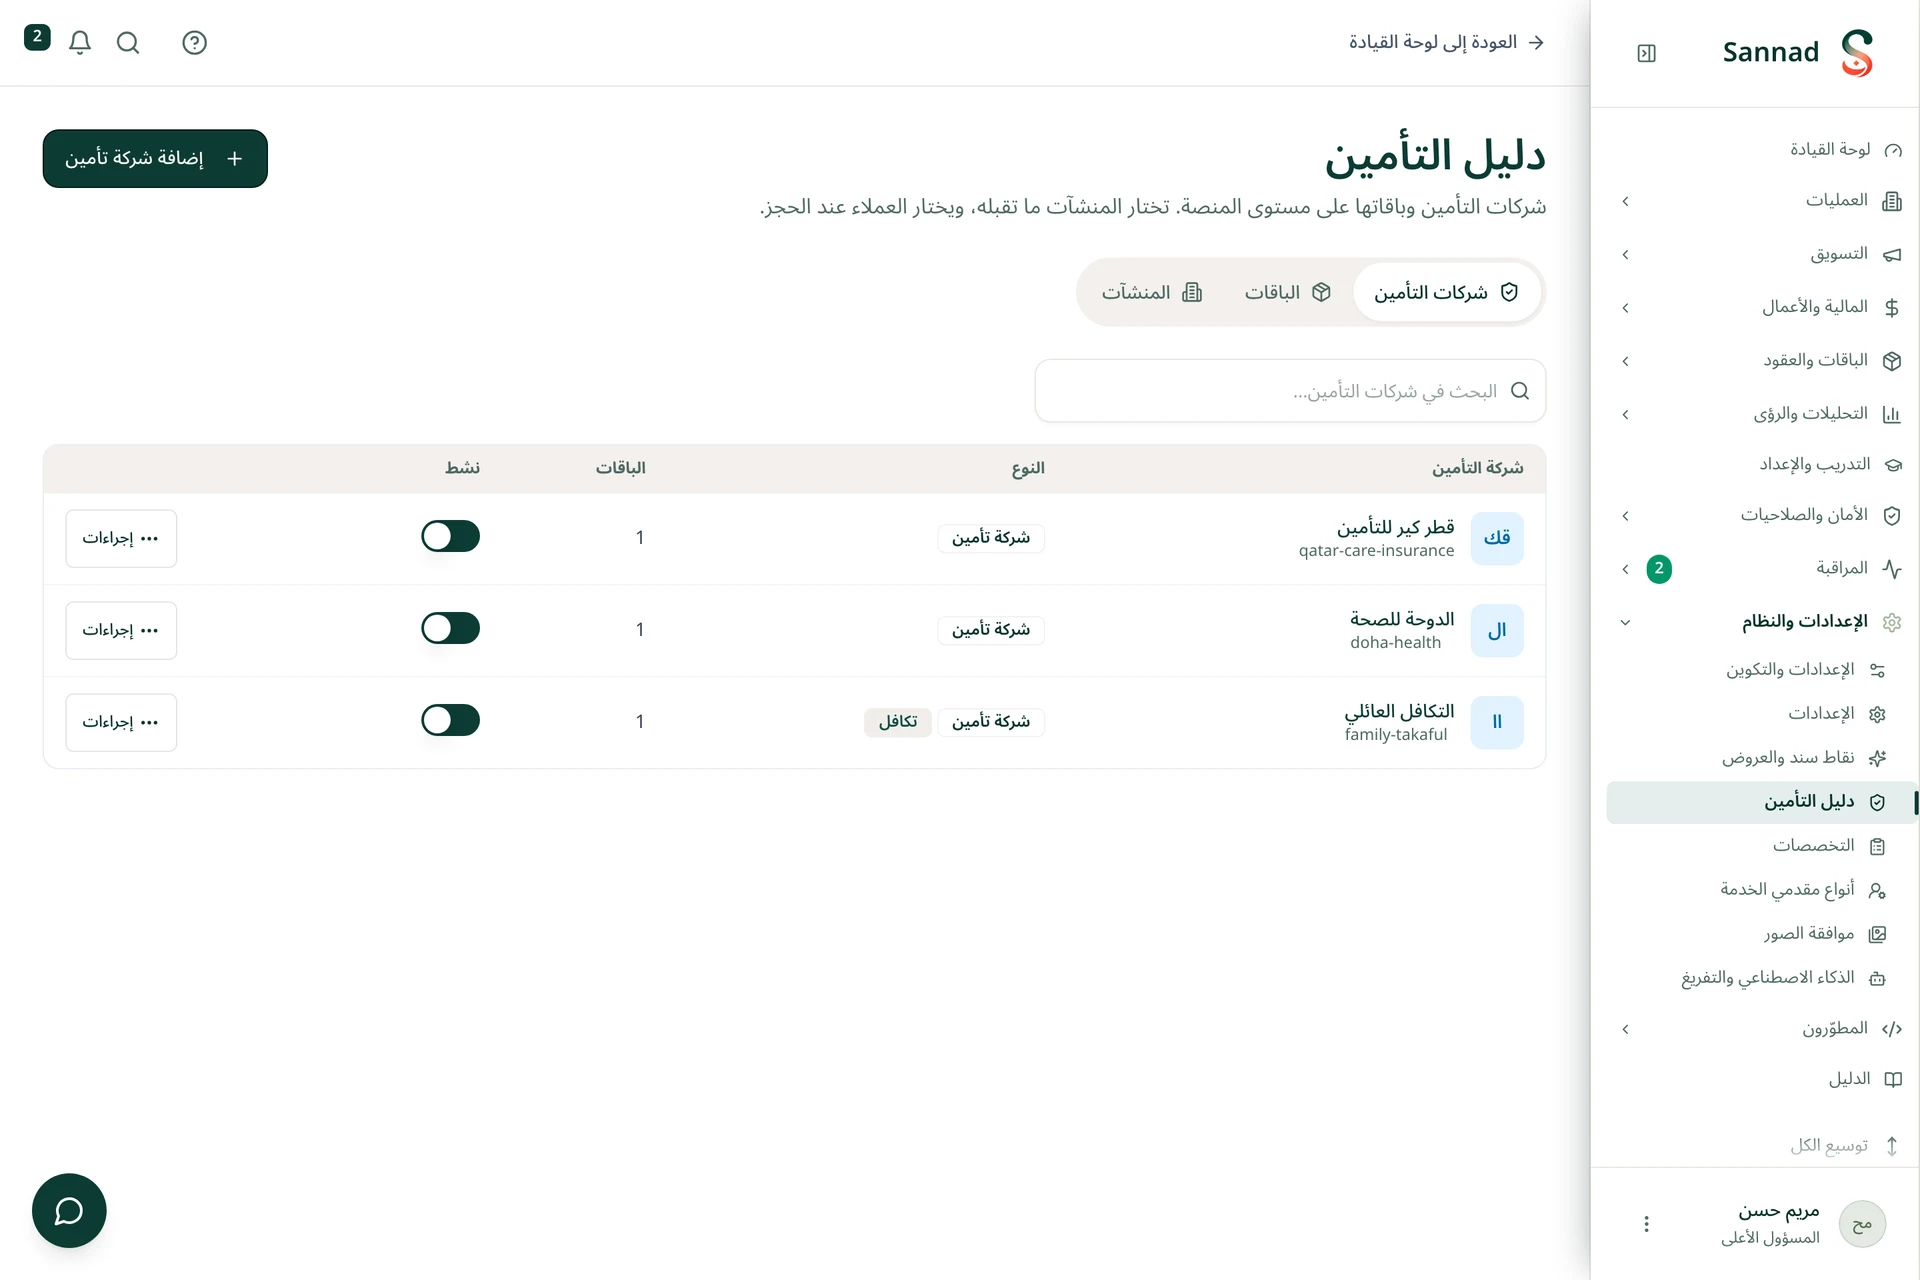Screen dimensions: 1920x1280
Task: Click the الذكاء الاصطناعي والتفريغ robot icon
Action: (x=1878, y=978)
